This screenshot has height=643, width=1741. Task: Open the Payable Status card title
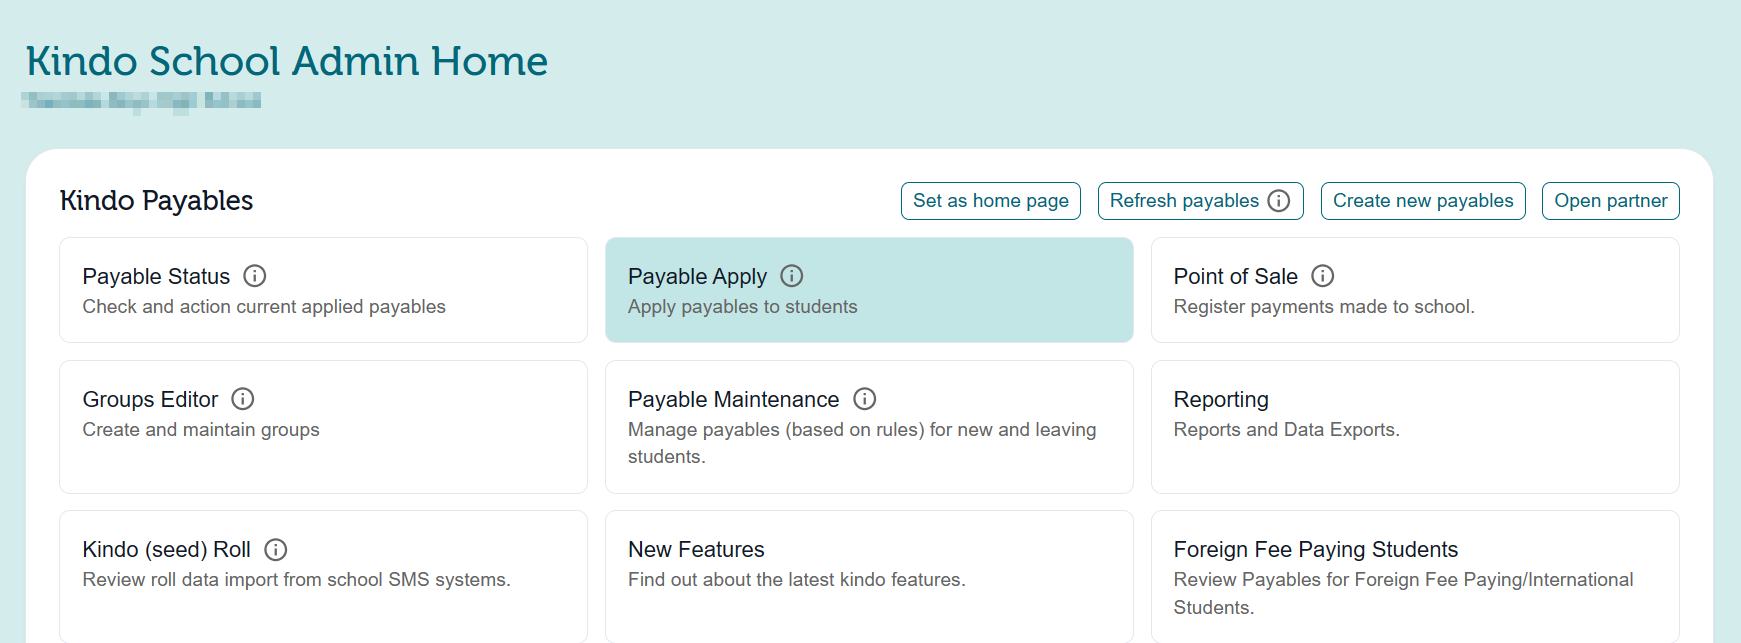156,277
